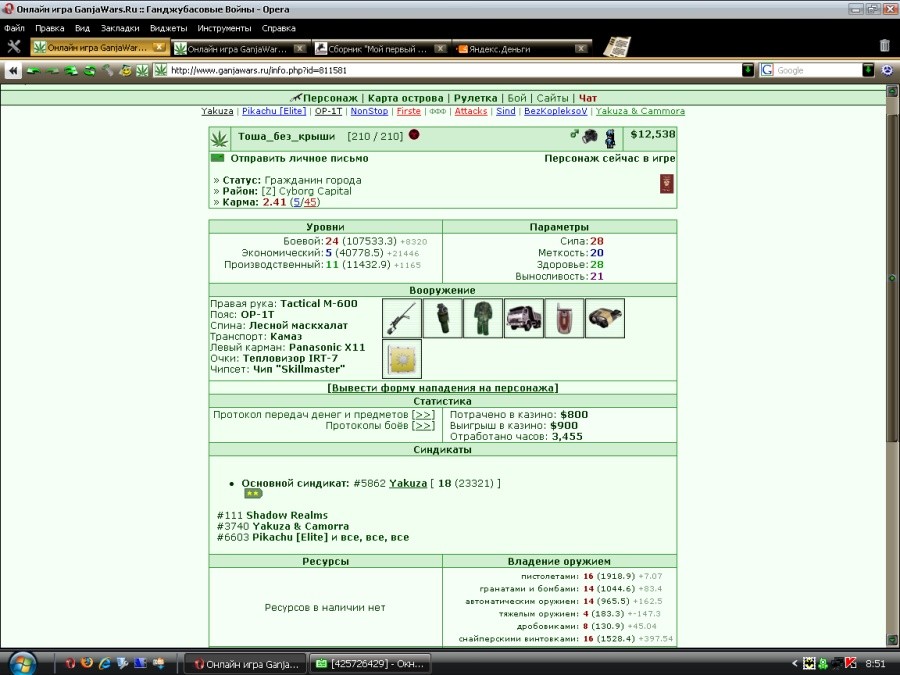Click the URL address field
Viewport: 900px width, 675px height.
click(x=455, y=70)
